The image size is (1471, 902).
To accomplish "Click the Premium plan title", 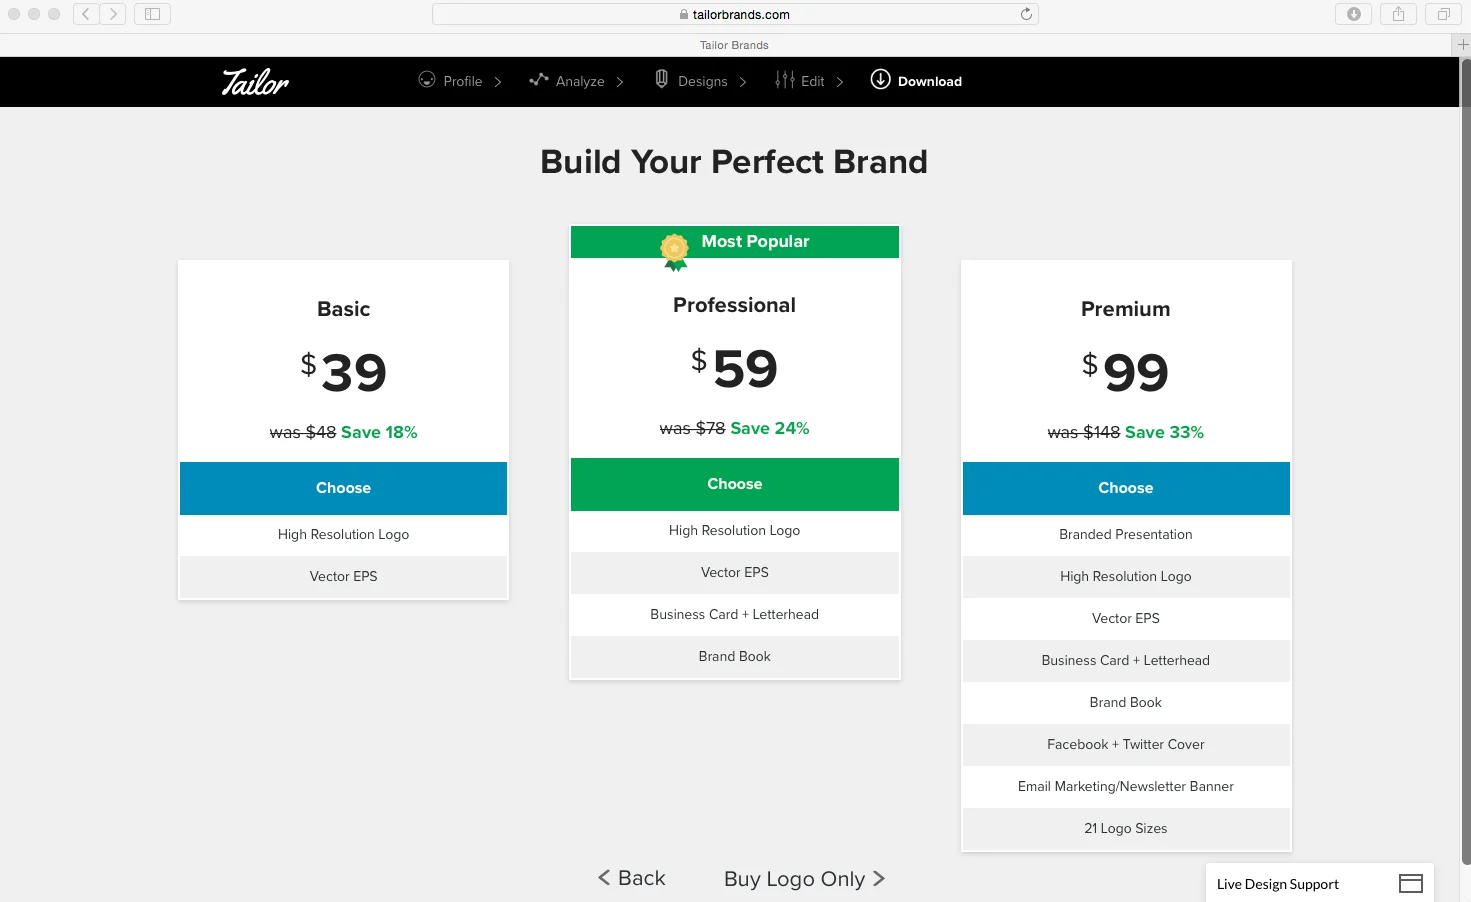I will click(x=1126, y=309).
